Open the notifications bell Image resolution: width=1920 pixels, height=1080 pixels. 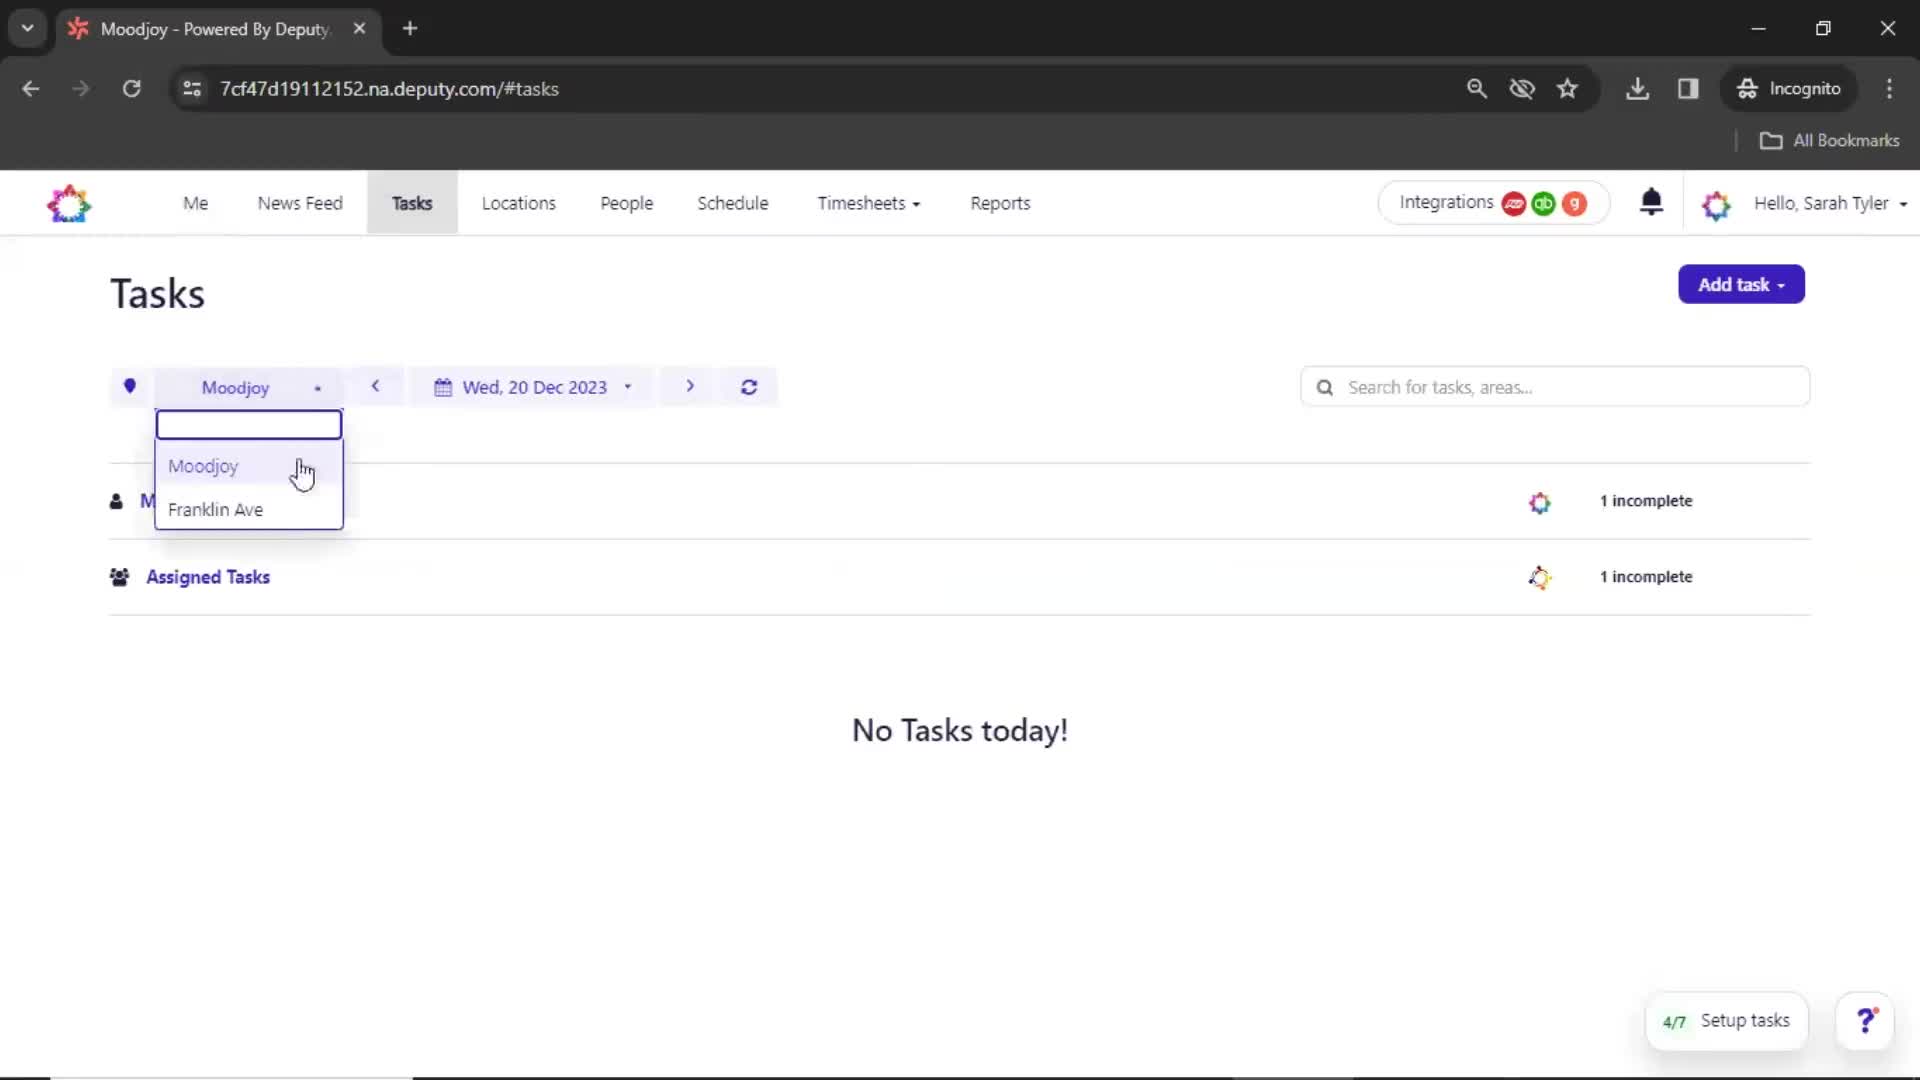[1651, 202]
